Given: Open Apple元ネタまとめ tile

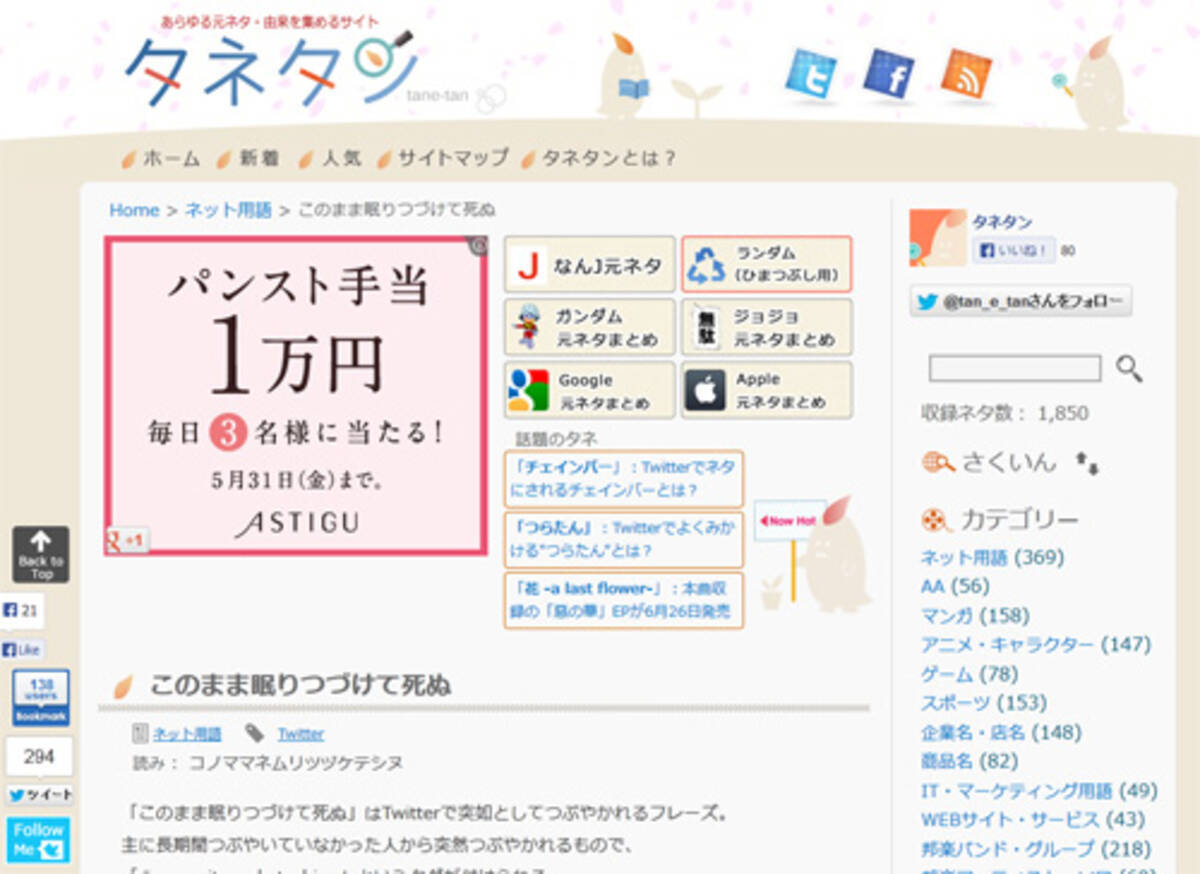Looking at the screenshot, I should tap(766, 390).
